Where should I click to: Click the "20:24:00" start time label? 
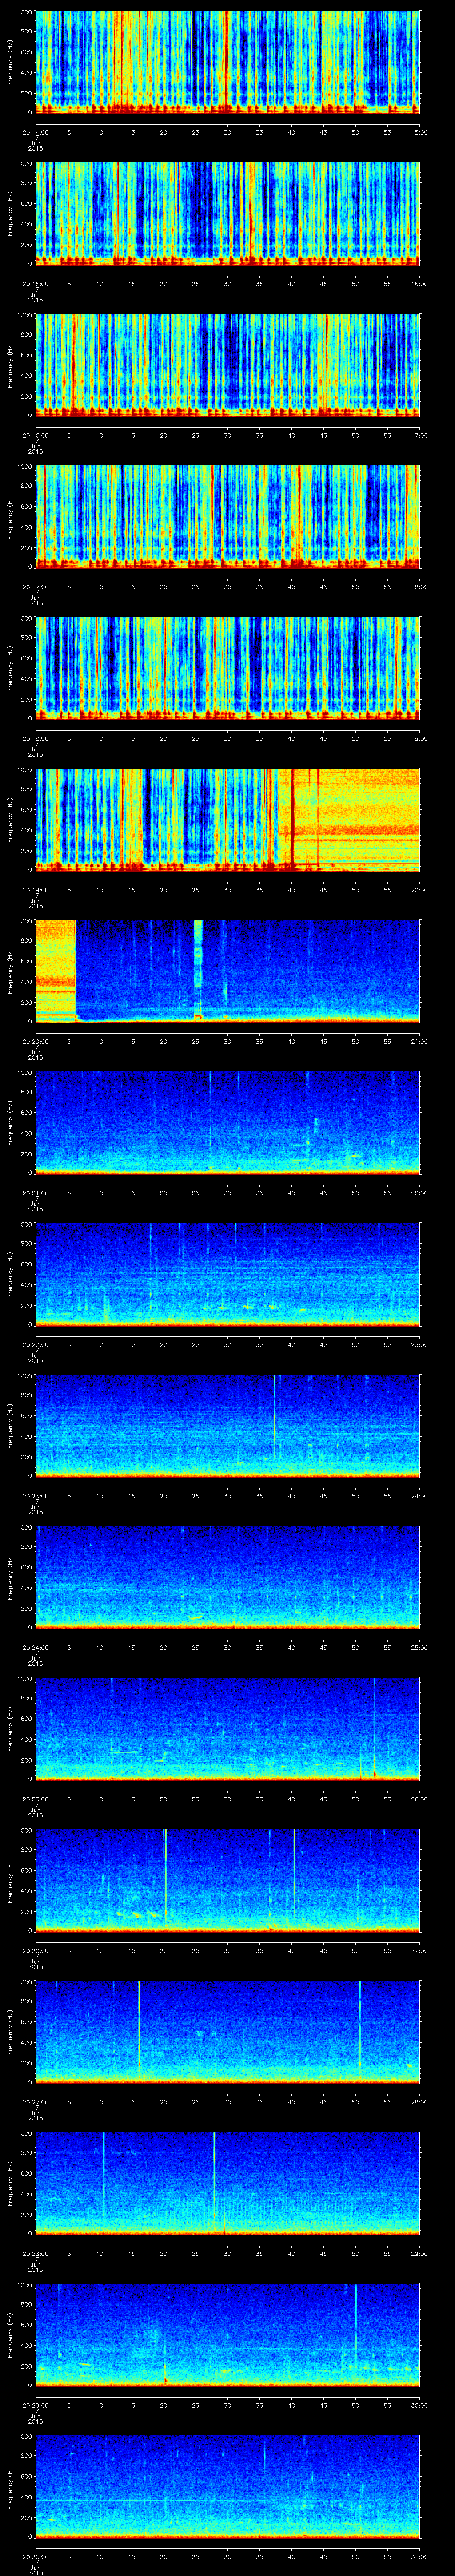click(36, 1647)
